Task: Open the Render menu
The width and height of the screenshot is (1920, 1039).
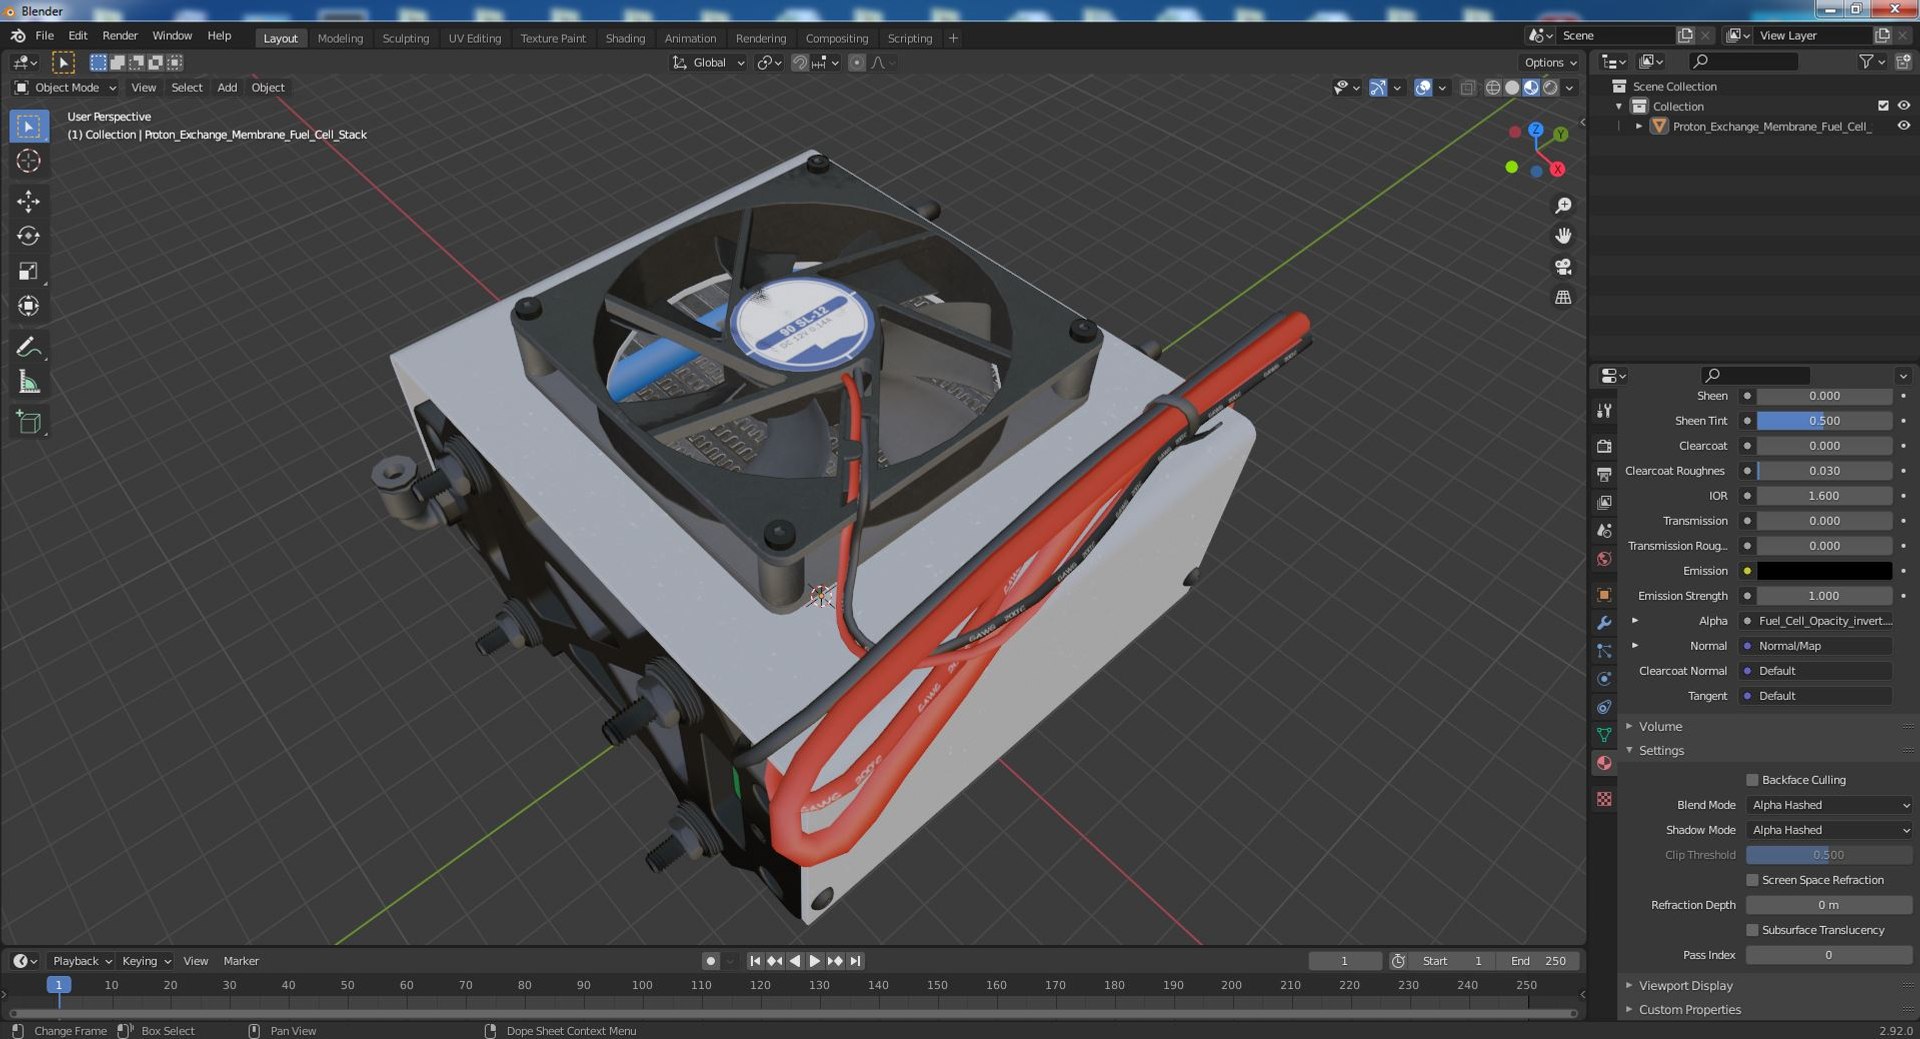Action: coord(120,36)
